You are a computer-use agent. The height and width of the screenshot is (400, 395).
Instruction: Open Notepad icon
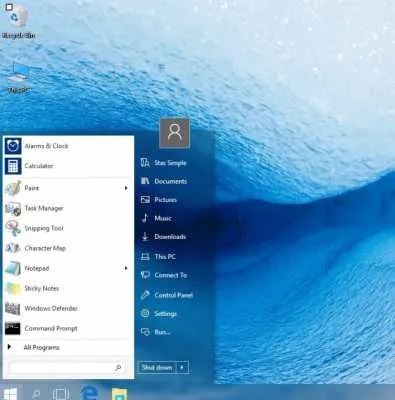(x=13, y=268)
